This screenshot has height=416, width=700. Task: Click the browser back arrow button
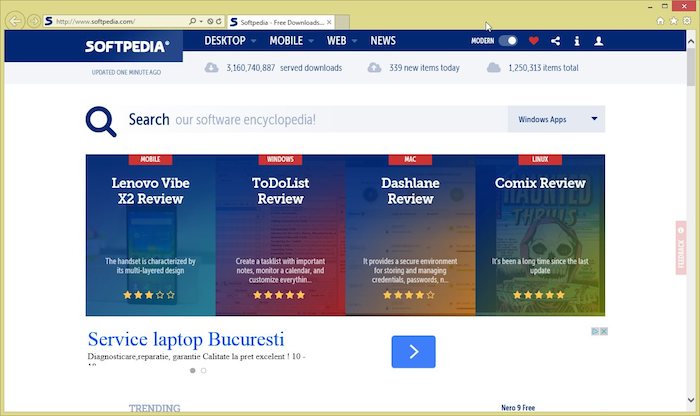tap(15, 21)
